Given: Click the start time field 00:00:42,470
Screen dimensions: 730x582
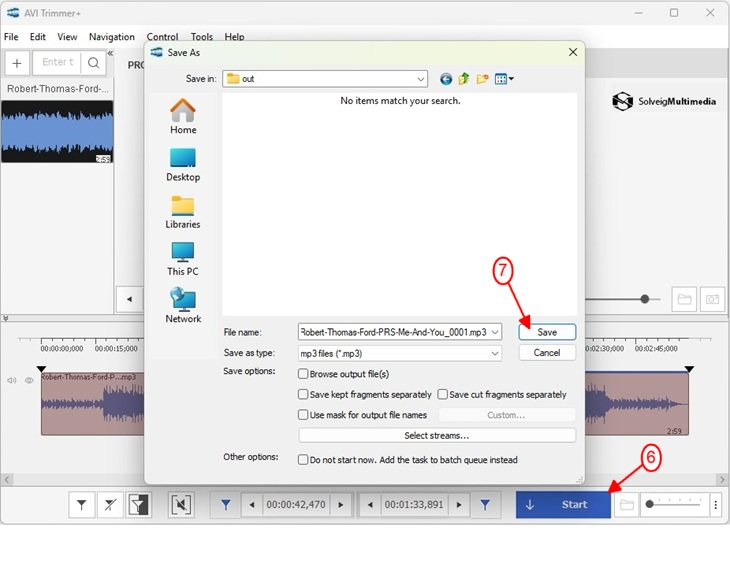Looking at the screenshot, I should 296,505.
